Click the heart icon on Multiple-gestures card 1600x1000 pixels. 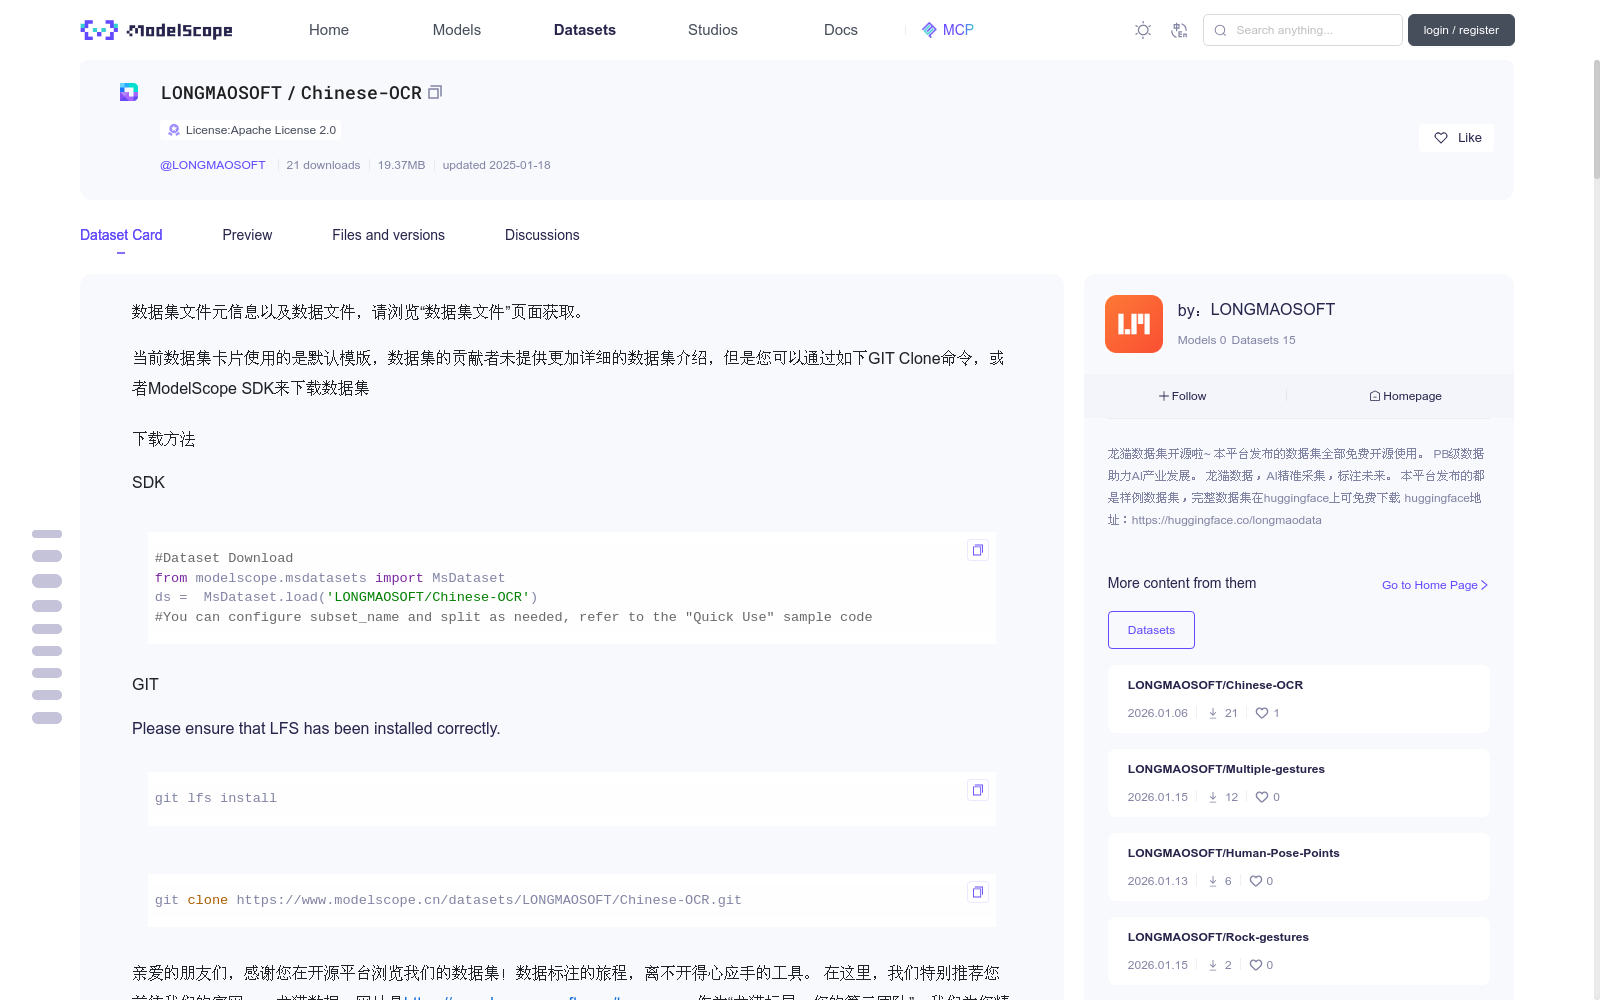(x=1262, y=797)
